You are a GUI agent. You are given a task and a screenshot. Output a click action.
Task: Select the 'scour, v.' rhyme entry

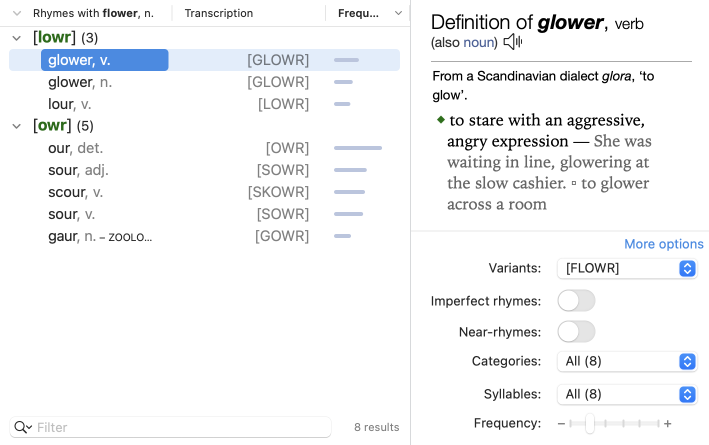(x=76, y=192)
